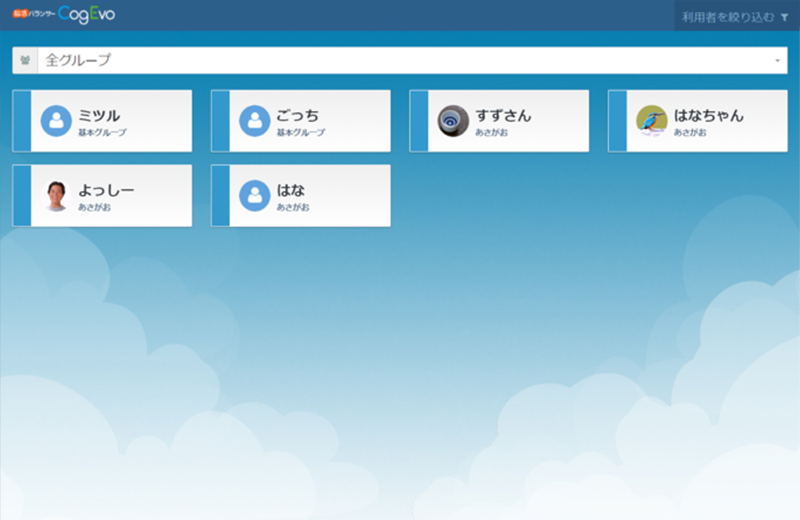Pick the user name よっしー
Image resolution: width=800 pixels, height=520 pixels.
(106, 190)
